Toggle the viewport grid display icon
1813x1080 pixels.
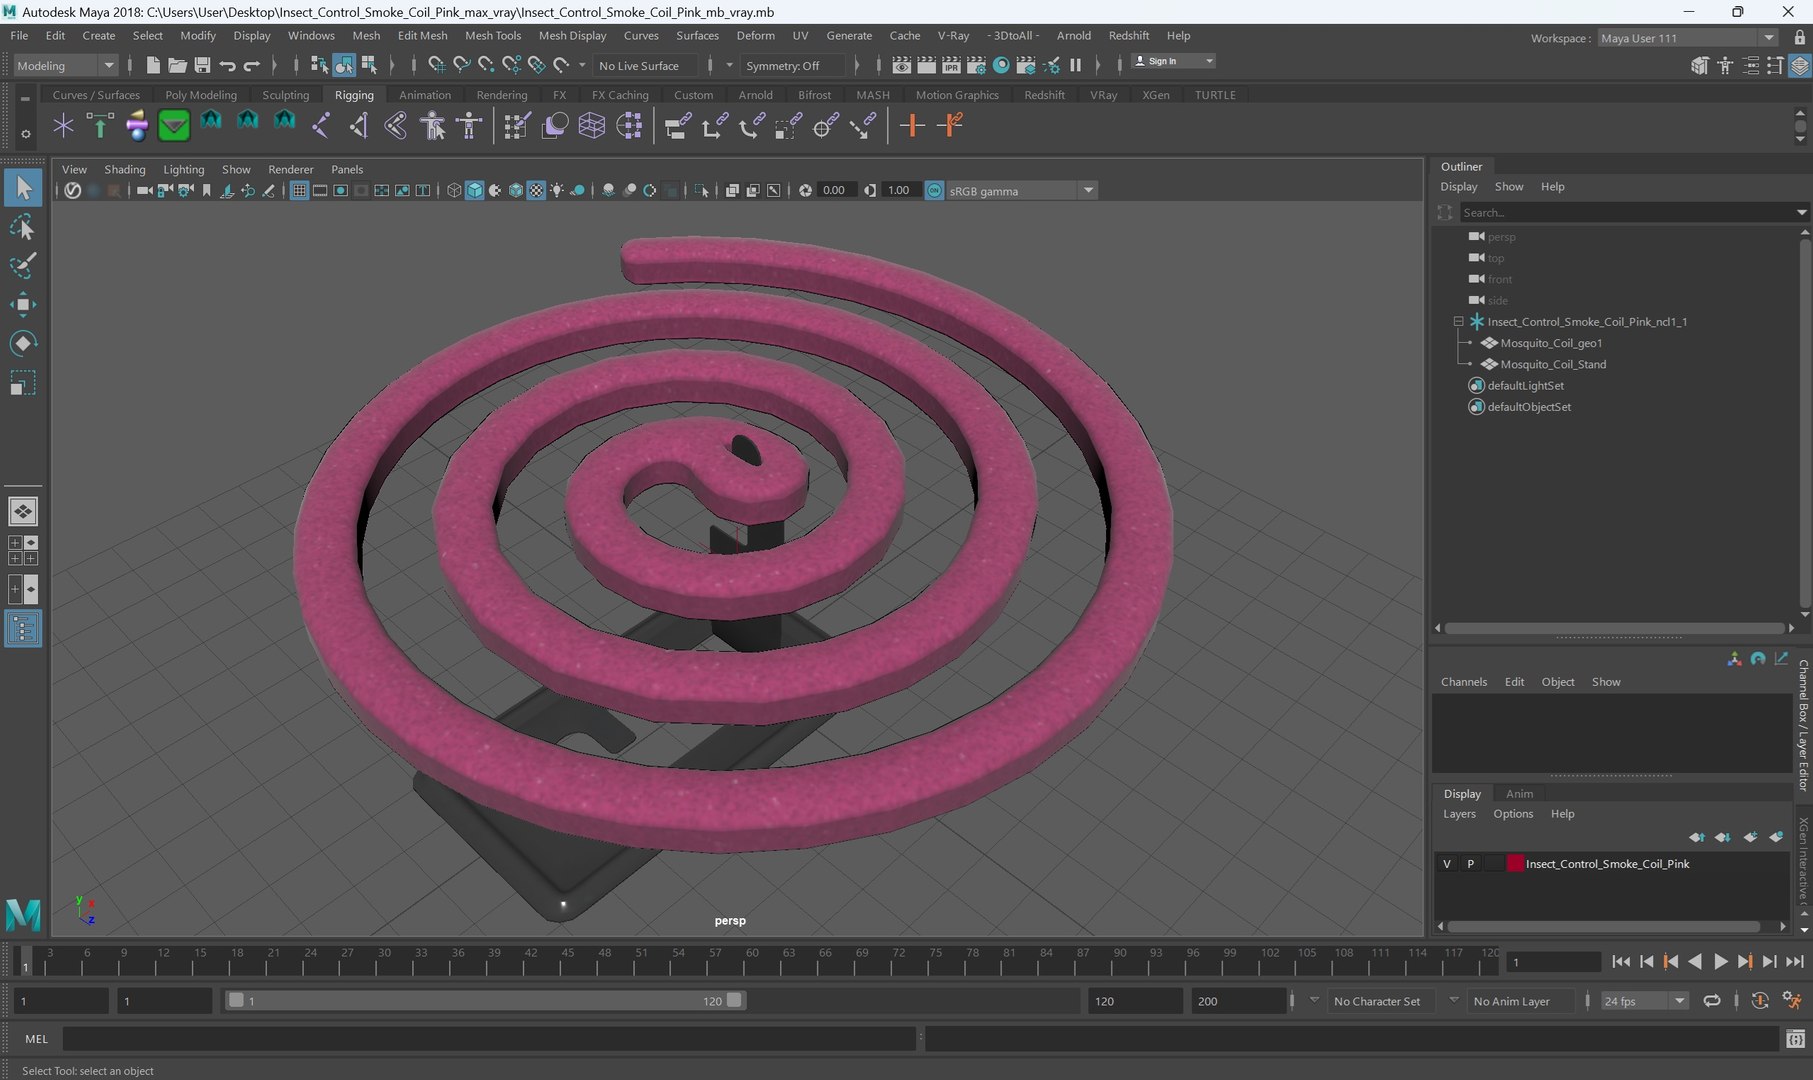[x=299, y=191]
